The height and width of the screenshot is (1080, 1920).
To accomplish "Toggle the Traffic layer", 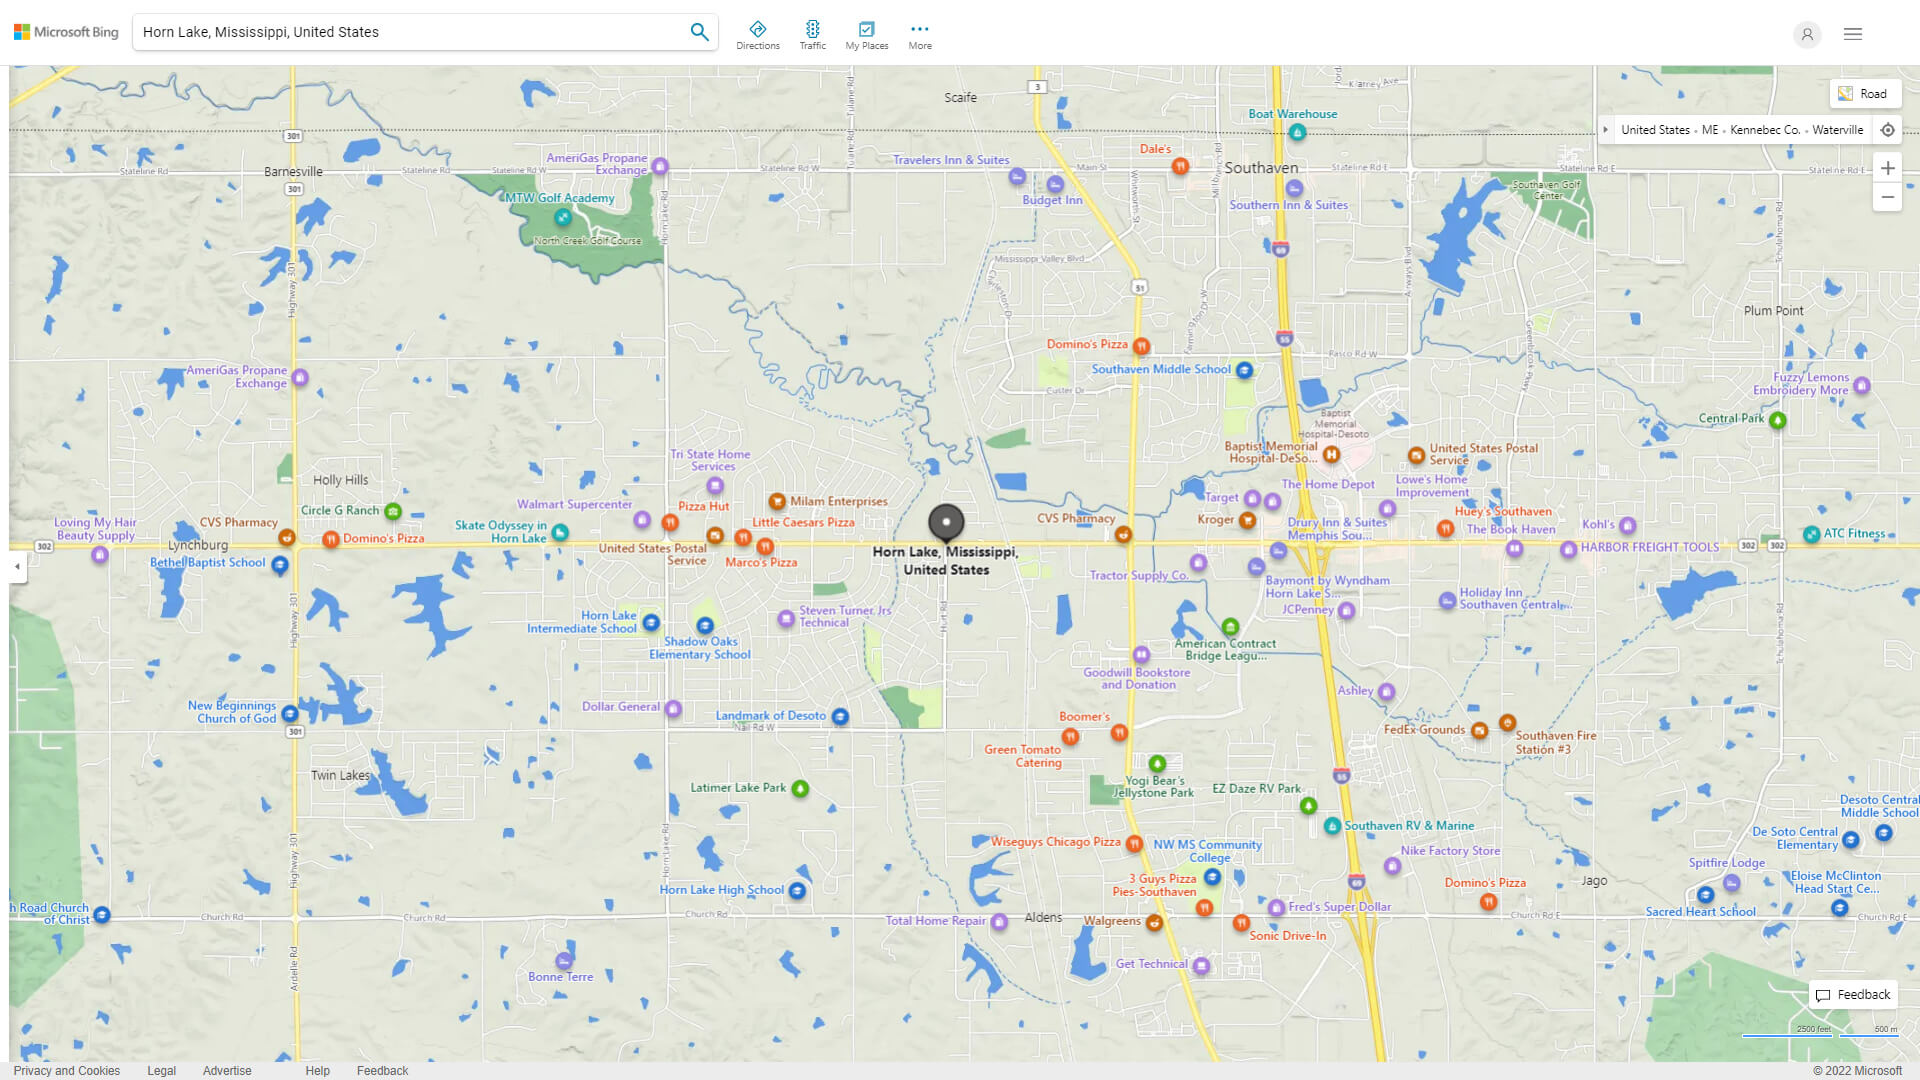I will pyautogui.click(x=813, y=34).
